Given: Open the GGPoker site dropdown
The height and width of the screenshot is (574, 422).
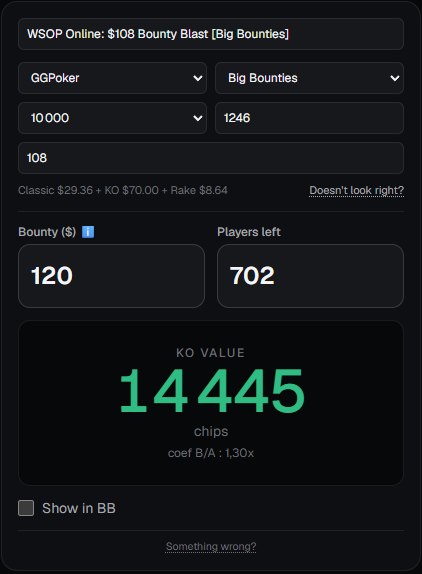Looking at the screenshot, I should (x=112, y=78).
